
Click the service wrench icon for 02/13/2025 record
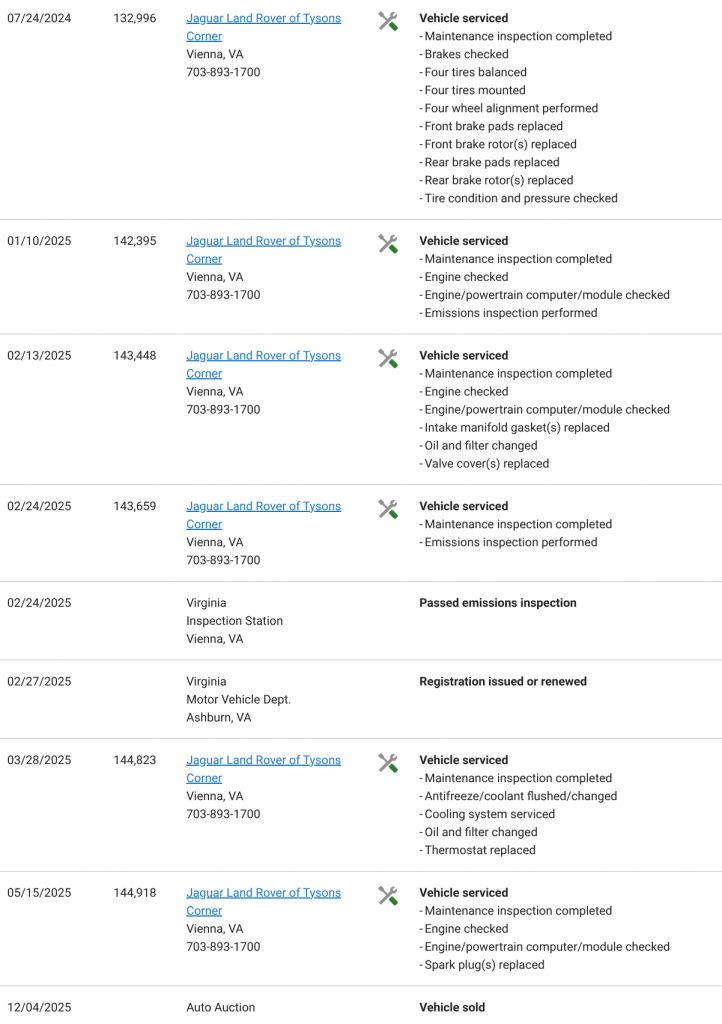coord(388,359)
